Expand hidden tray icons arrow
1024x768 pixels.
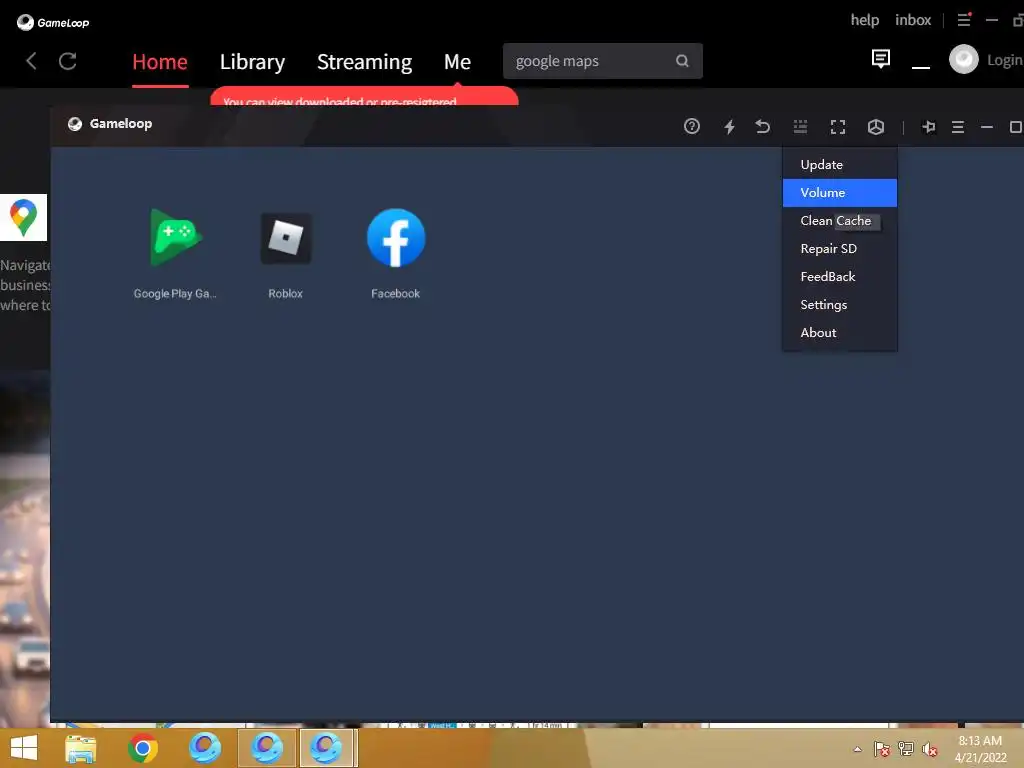tap(857, 750)
